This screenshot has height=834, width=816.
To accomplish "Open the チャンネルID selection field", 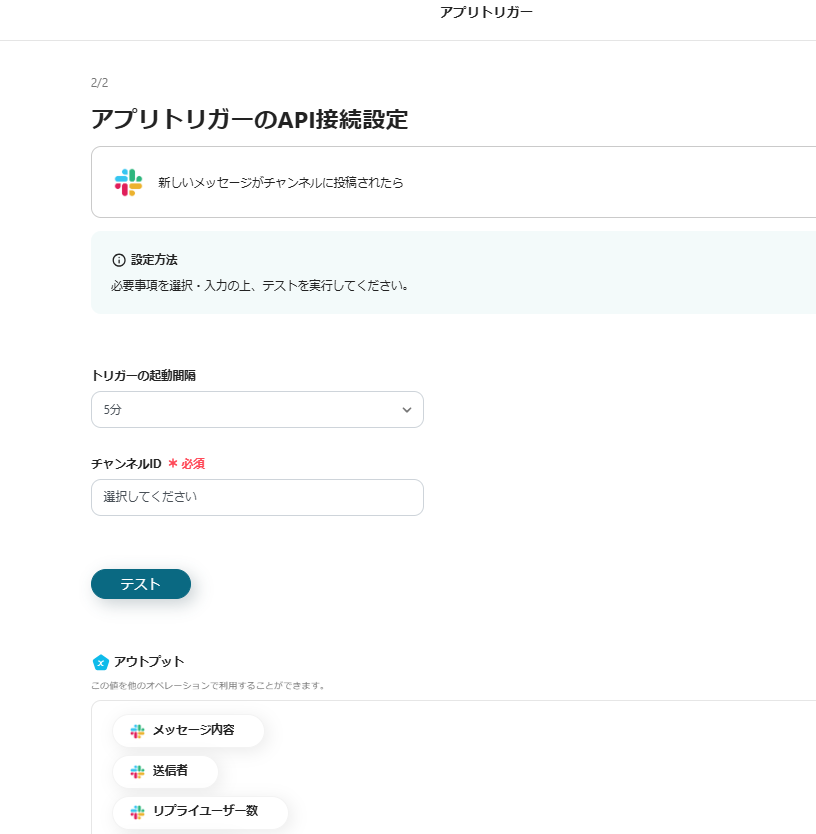I will coord(257,497).
